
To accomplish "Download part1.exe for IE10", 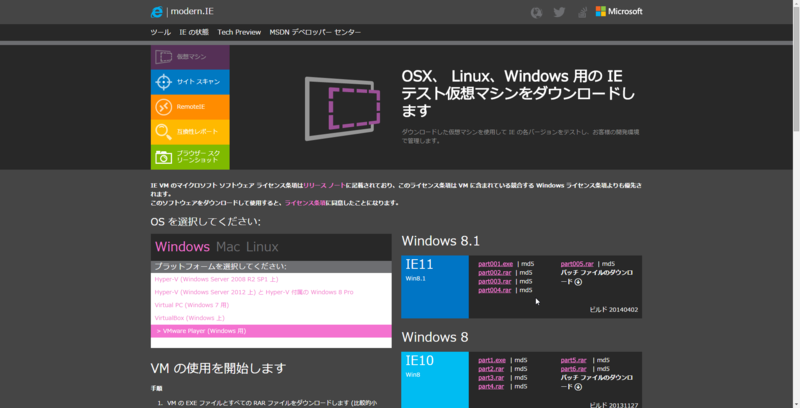I will (x=492, y=360).
